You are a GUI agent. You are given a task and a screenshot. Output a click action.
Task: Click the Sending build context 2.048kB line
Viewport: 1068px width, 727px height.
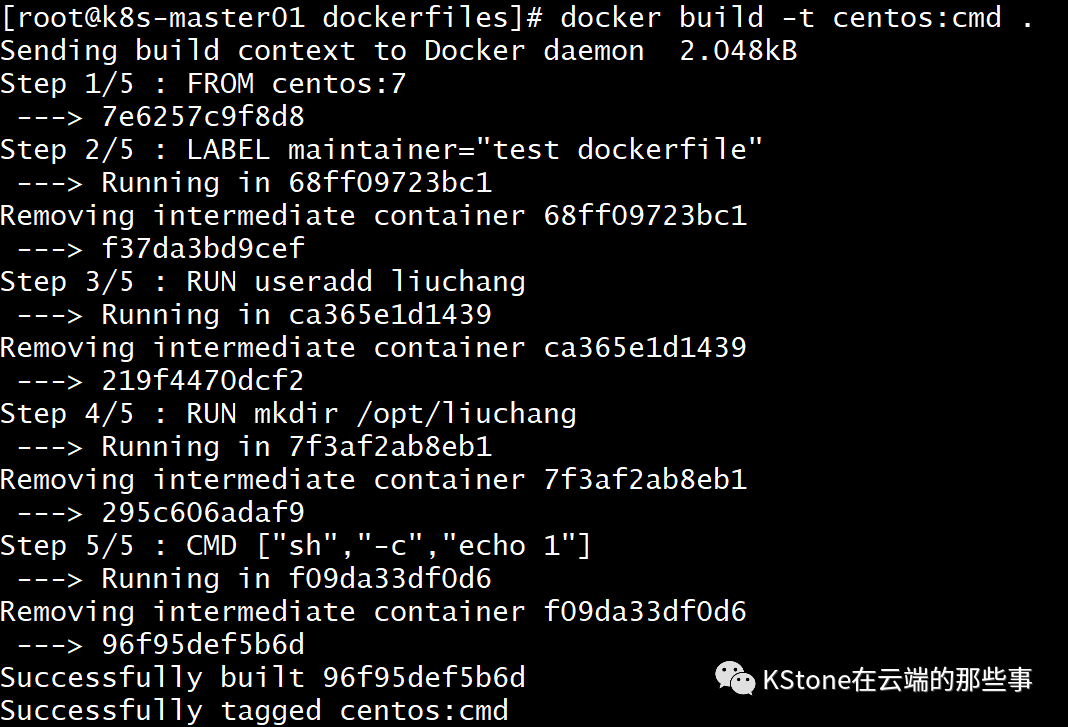pyautogui.click(x=398, y=51)
